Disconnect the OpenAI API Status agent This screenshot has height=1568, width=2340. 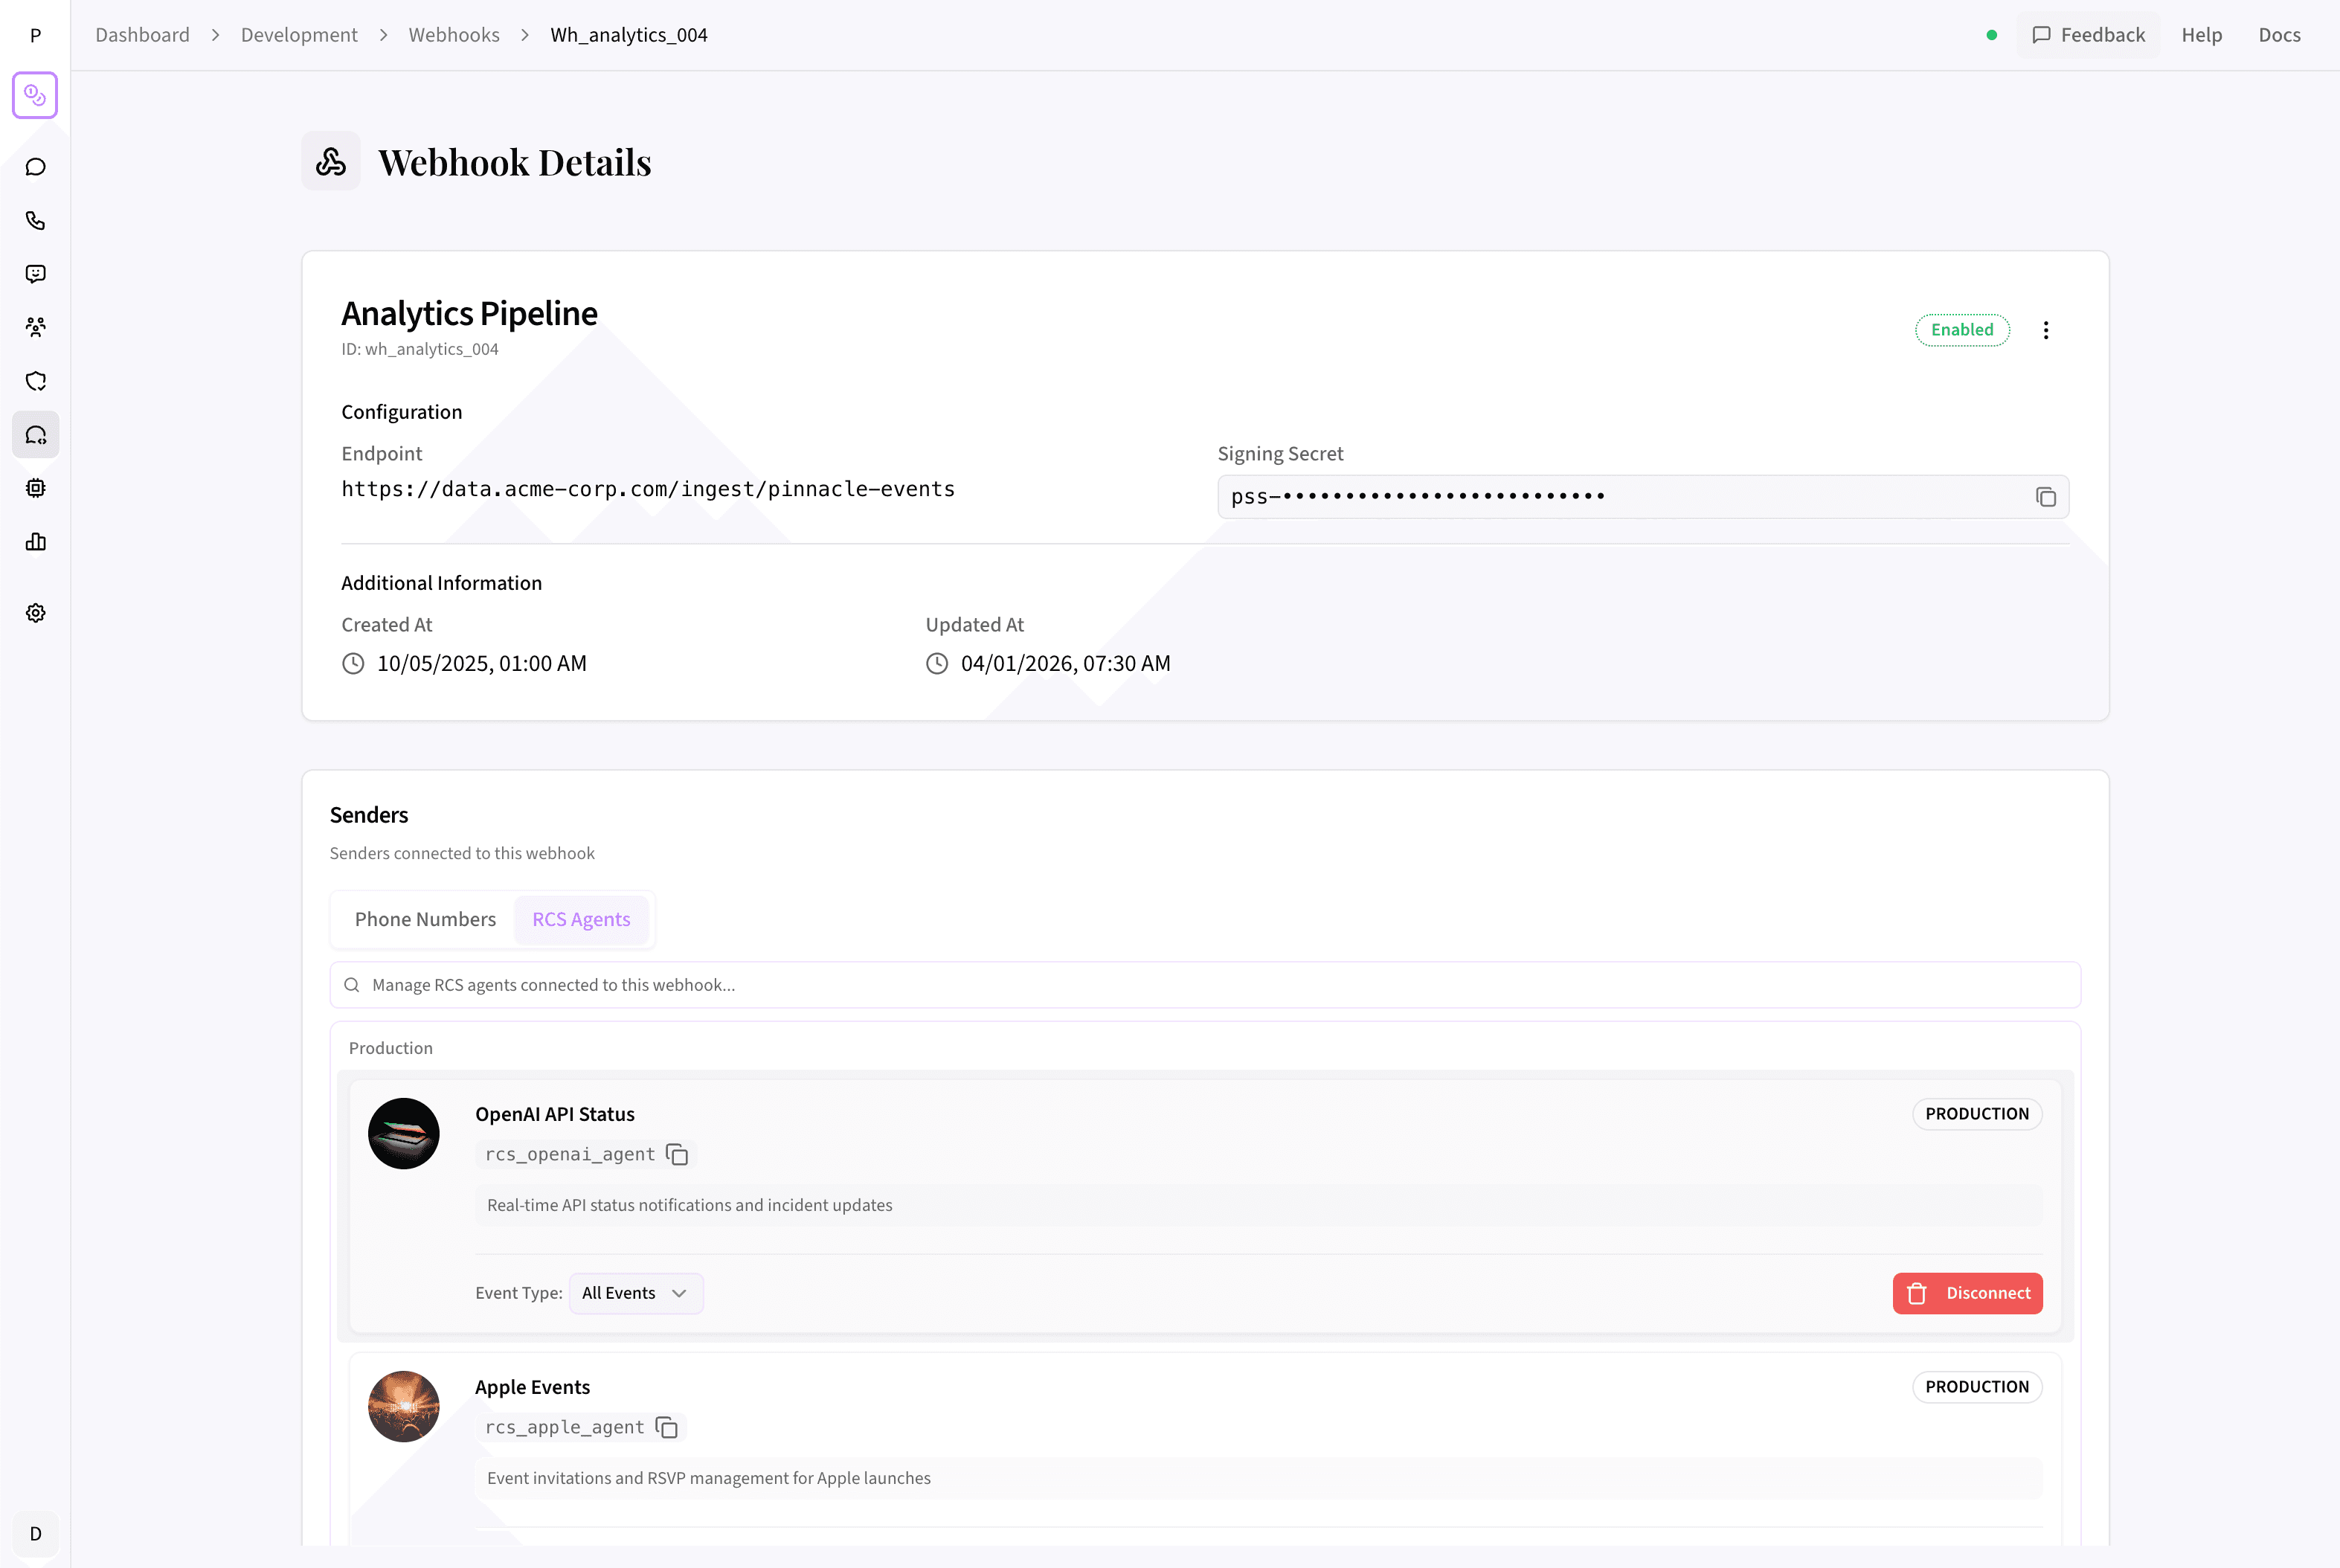(x=1967, y=1292)
